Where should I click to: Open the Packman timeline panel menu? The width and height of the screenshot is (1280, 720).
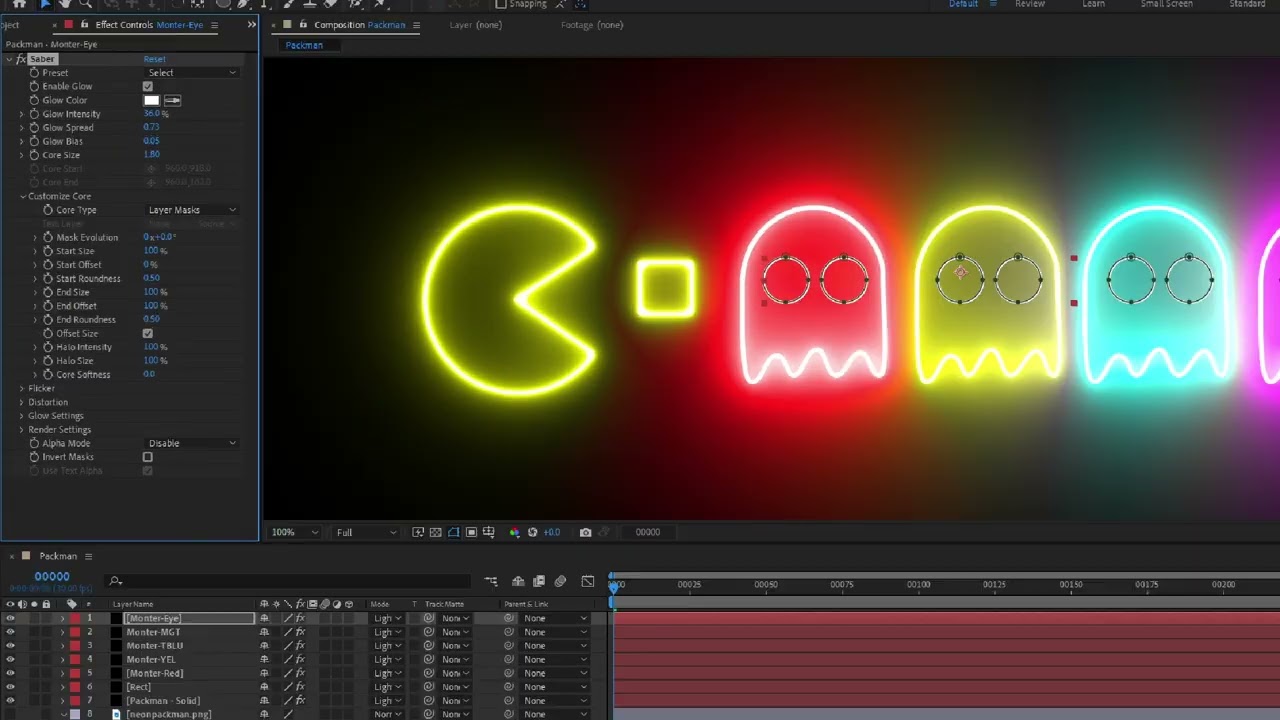pos(88,556)
